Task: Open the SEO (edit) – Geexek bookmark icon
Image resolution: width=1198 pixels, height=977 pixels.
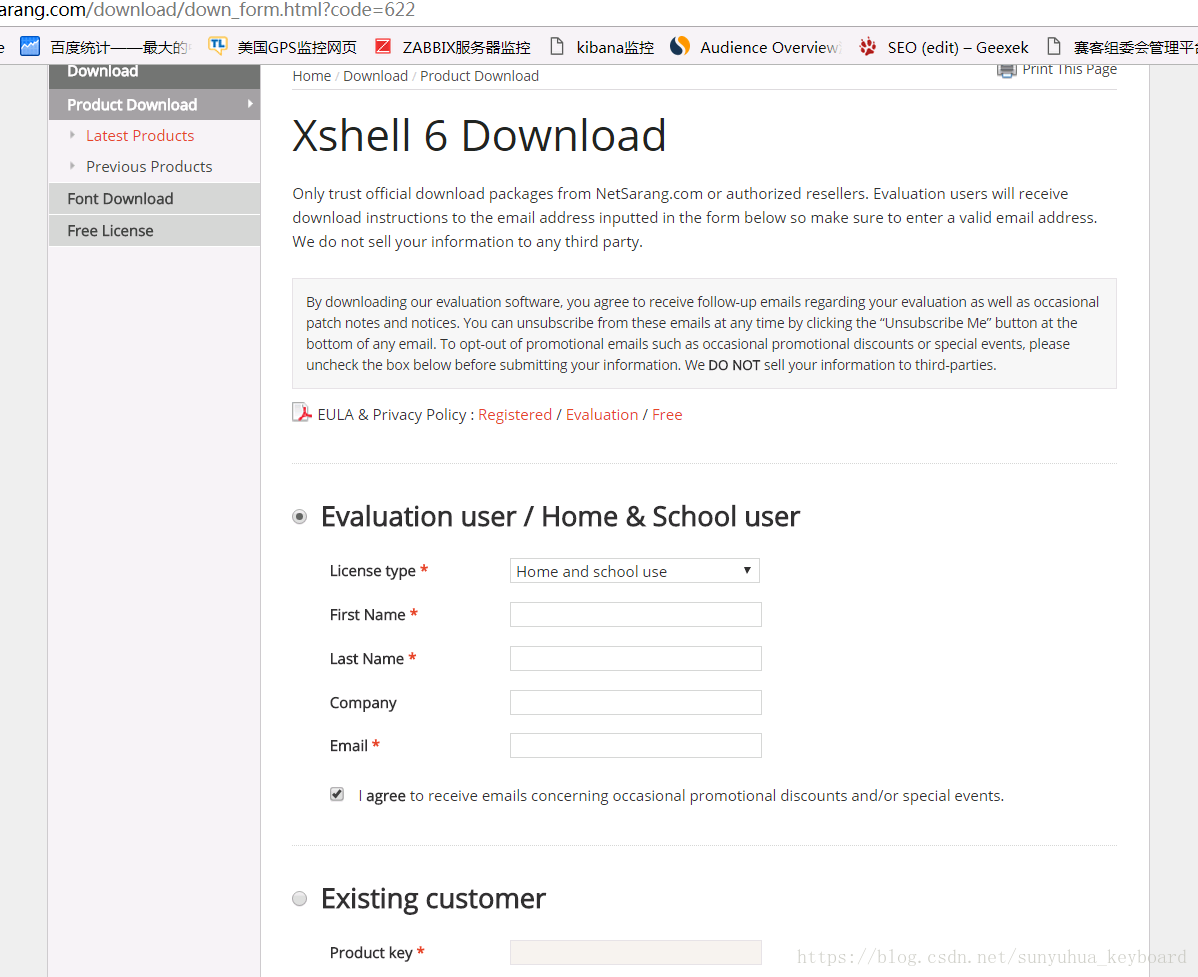Action: click(867, 47)
